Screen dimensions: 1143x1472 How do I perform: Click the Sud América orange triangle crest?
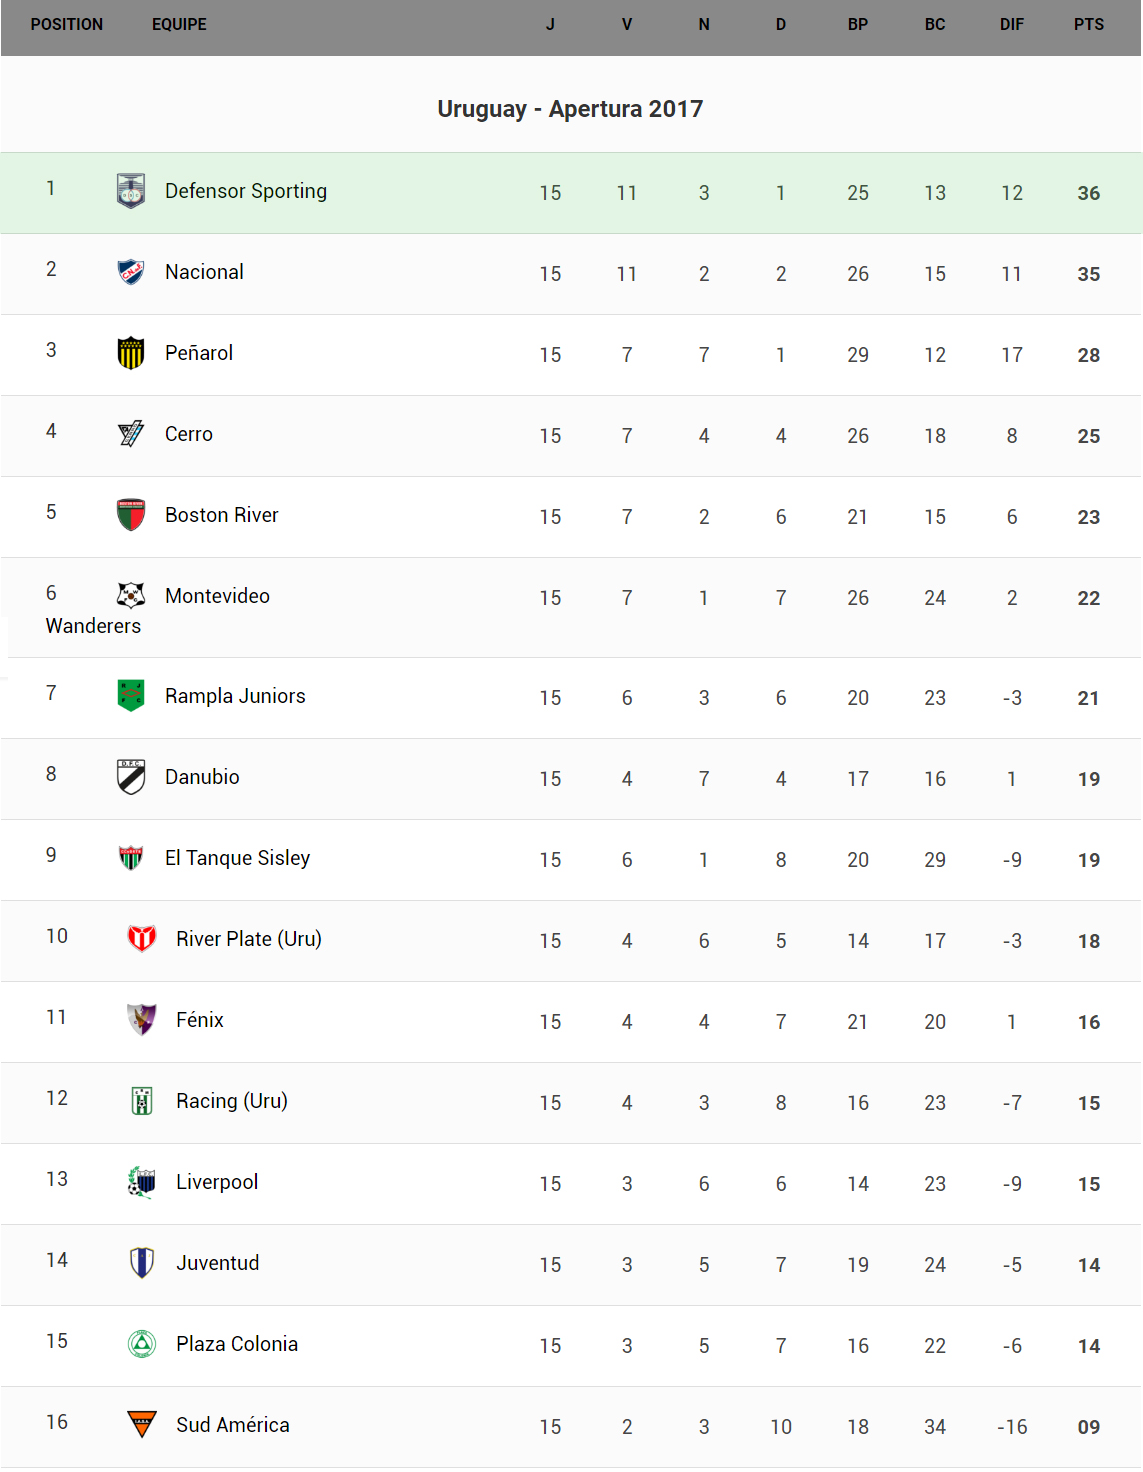(x=142, y=1424)
